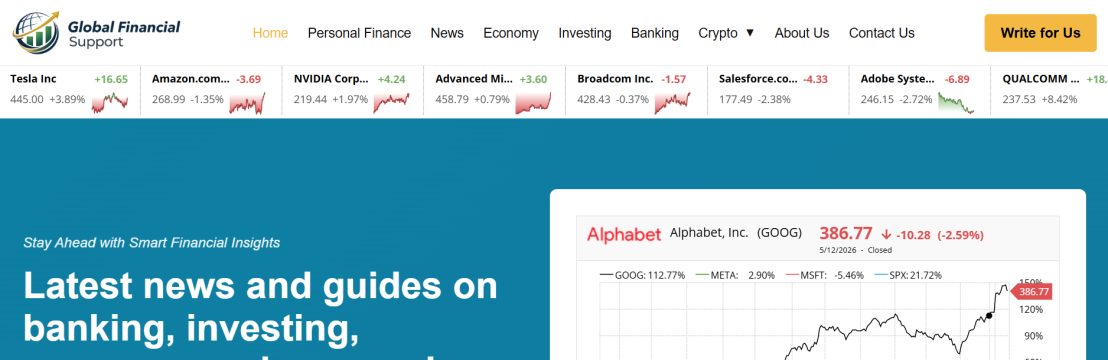Viewport: 1108px width, 360px height.
Task: Select the QUALCOMM ticker entry
Action: tap(1049, 90)
